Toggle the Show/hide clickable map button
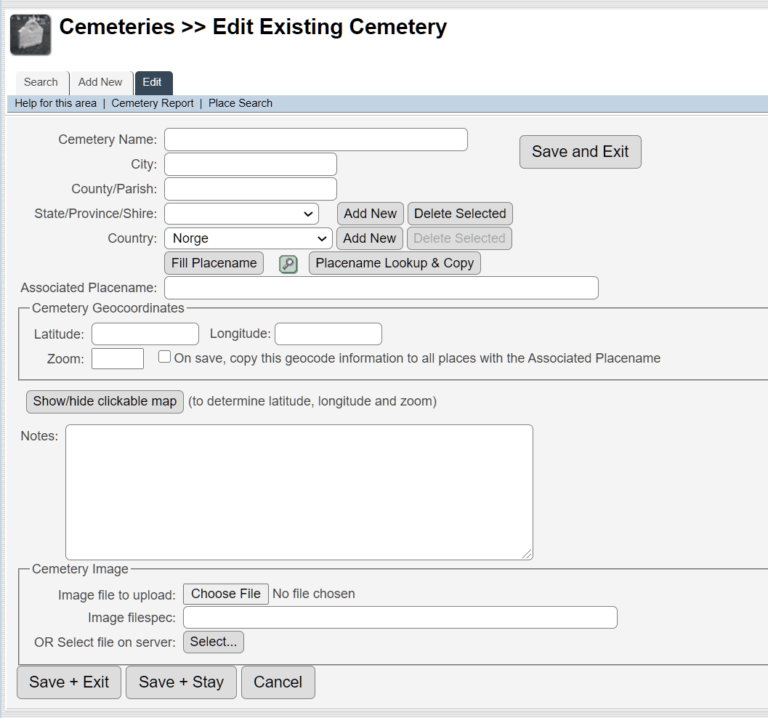Image resolution: width=768 pixels, height=718 pixels. point(105,401)
